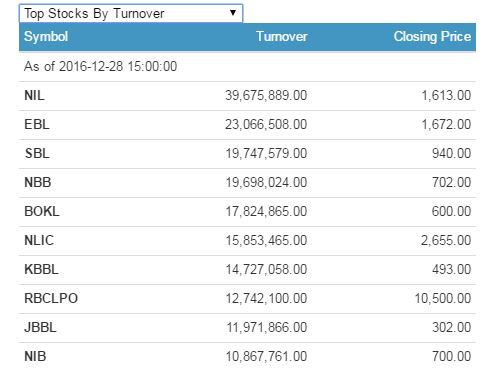Open the NBB stock symbol
This screenshot has width=485, height=369.
tap(38, 183)
